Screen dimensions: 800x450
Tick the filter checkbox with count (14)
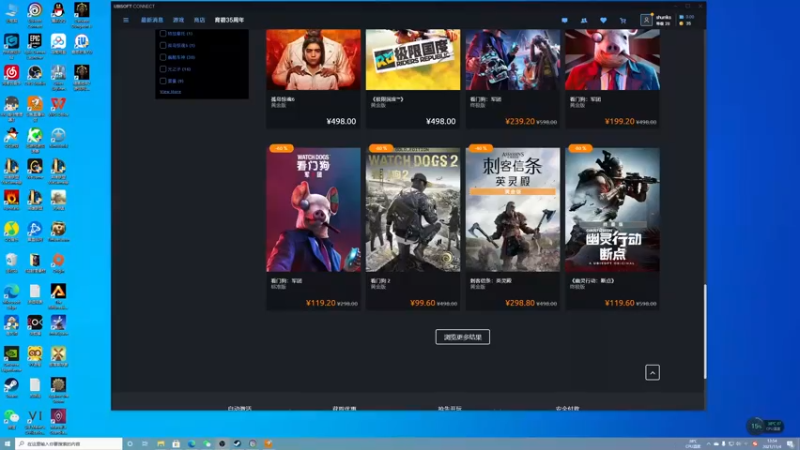(163, 69)
